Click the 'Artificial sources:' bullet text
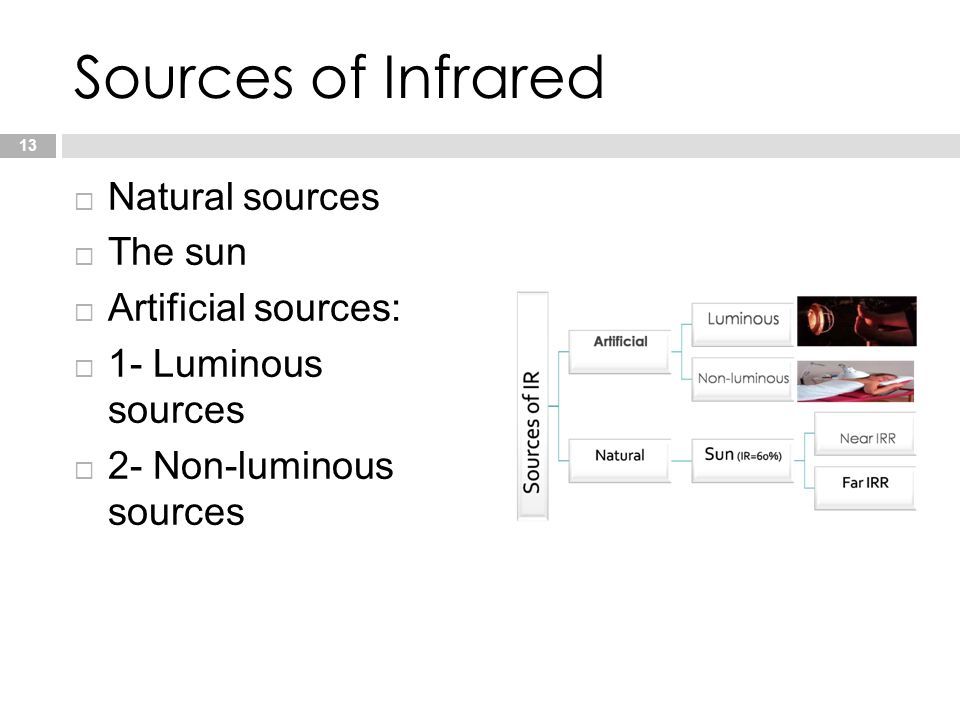Image resolution: width=960 pixels, height=720 pixels. coord(253,307)
